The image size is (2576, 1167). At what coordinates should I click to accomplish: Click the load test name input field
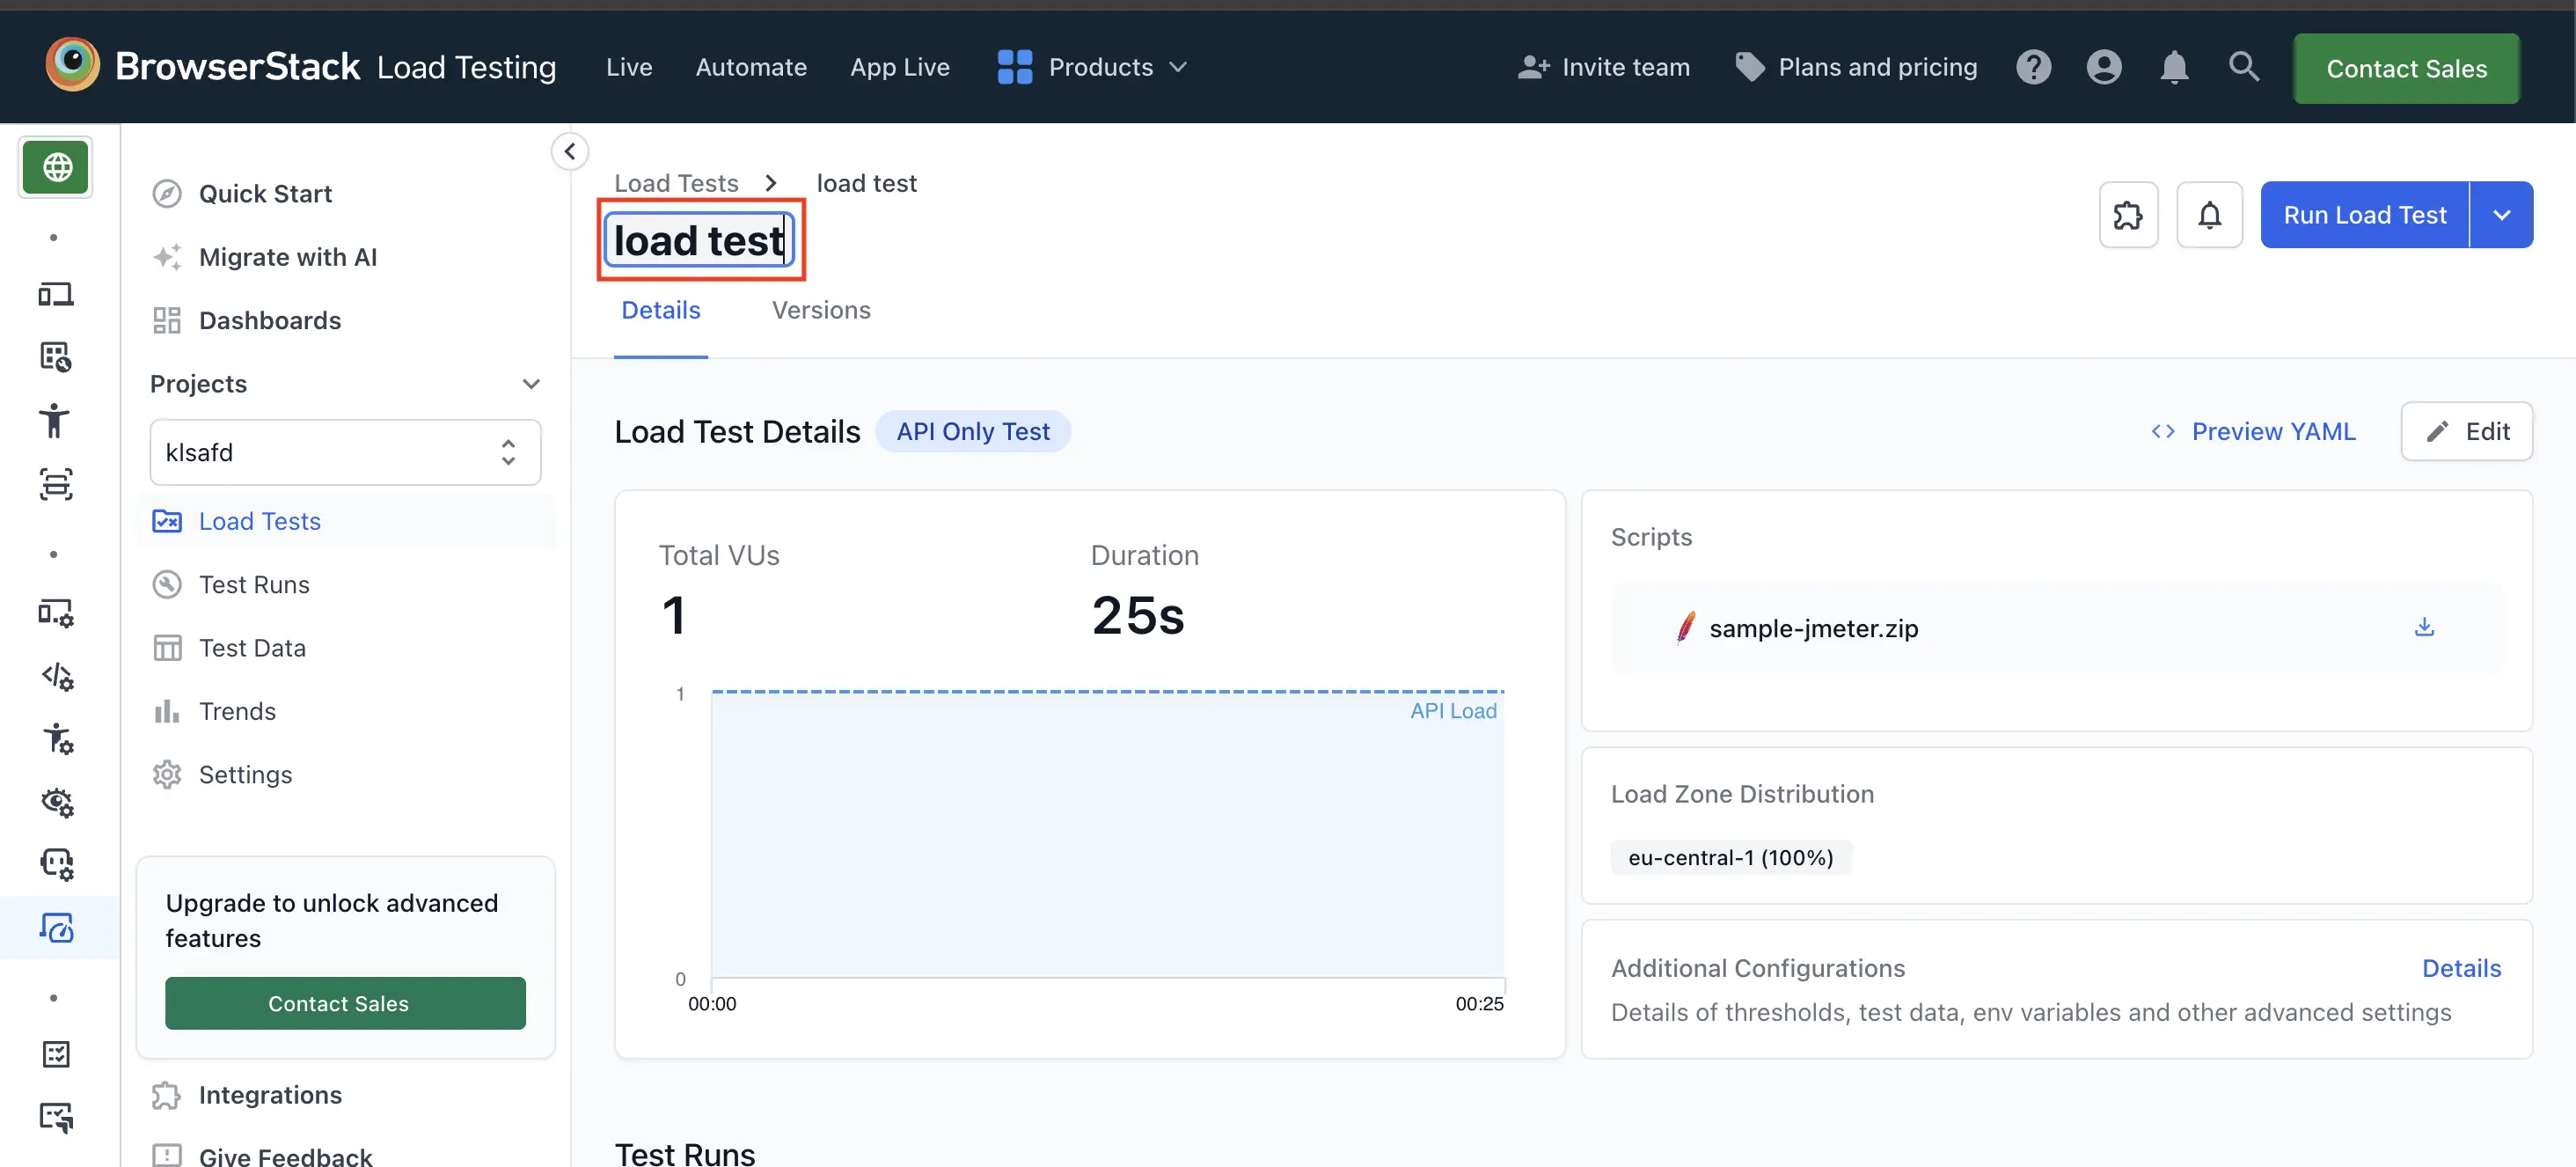[699, 240]
